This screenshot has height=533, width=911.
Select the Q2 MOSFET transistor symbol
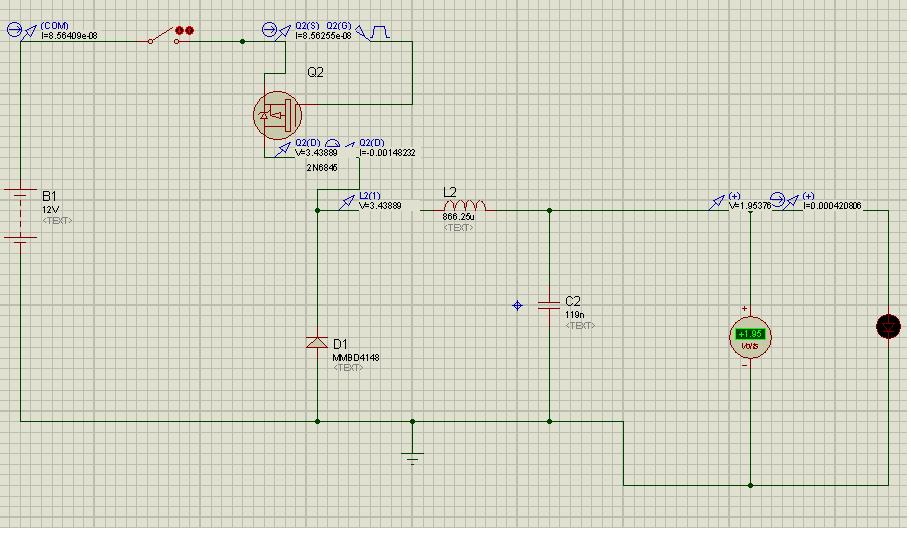pyautogui.click(x=278, y=115)
